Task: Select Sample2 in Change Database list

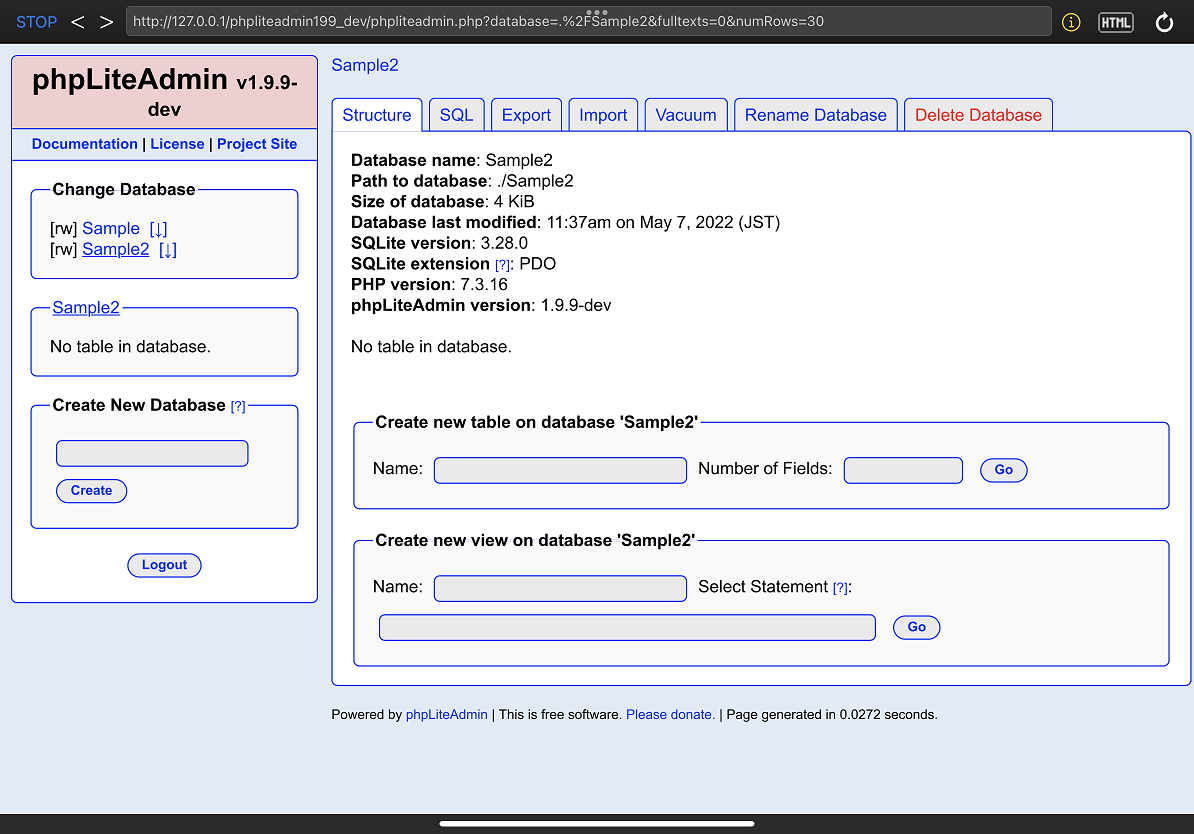Action: coord(116,249)
